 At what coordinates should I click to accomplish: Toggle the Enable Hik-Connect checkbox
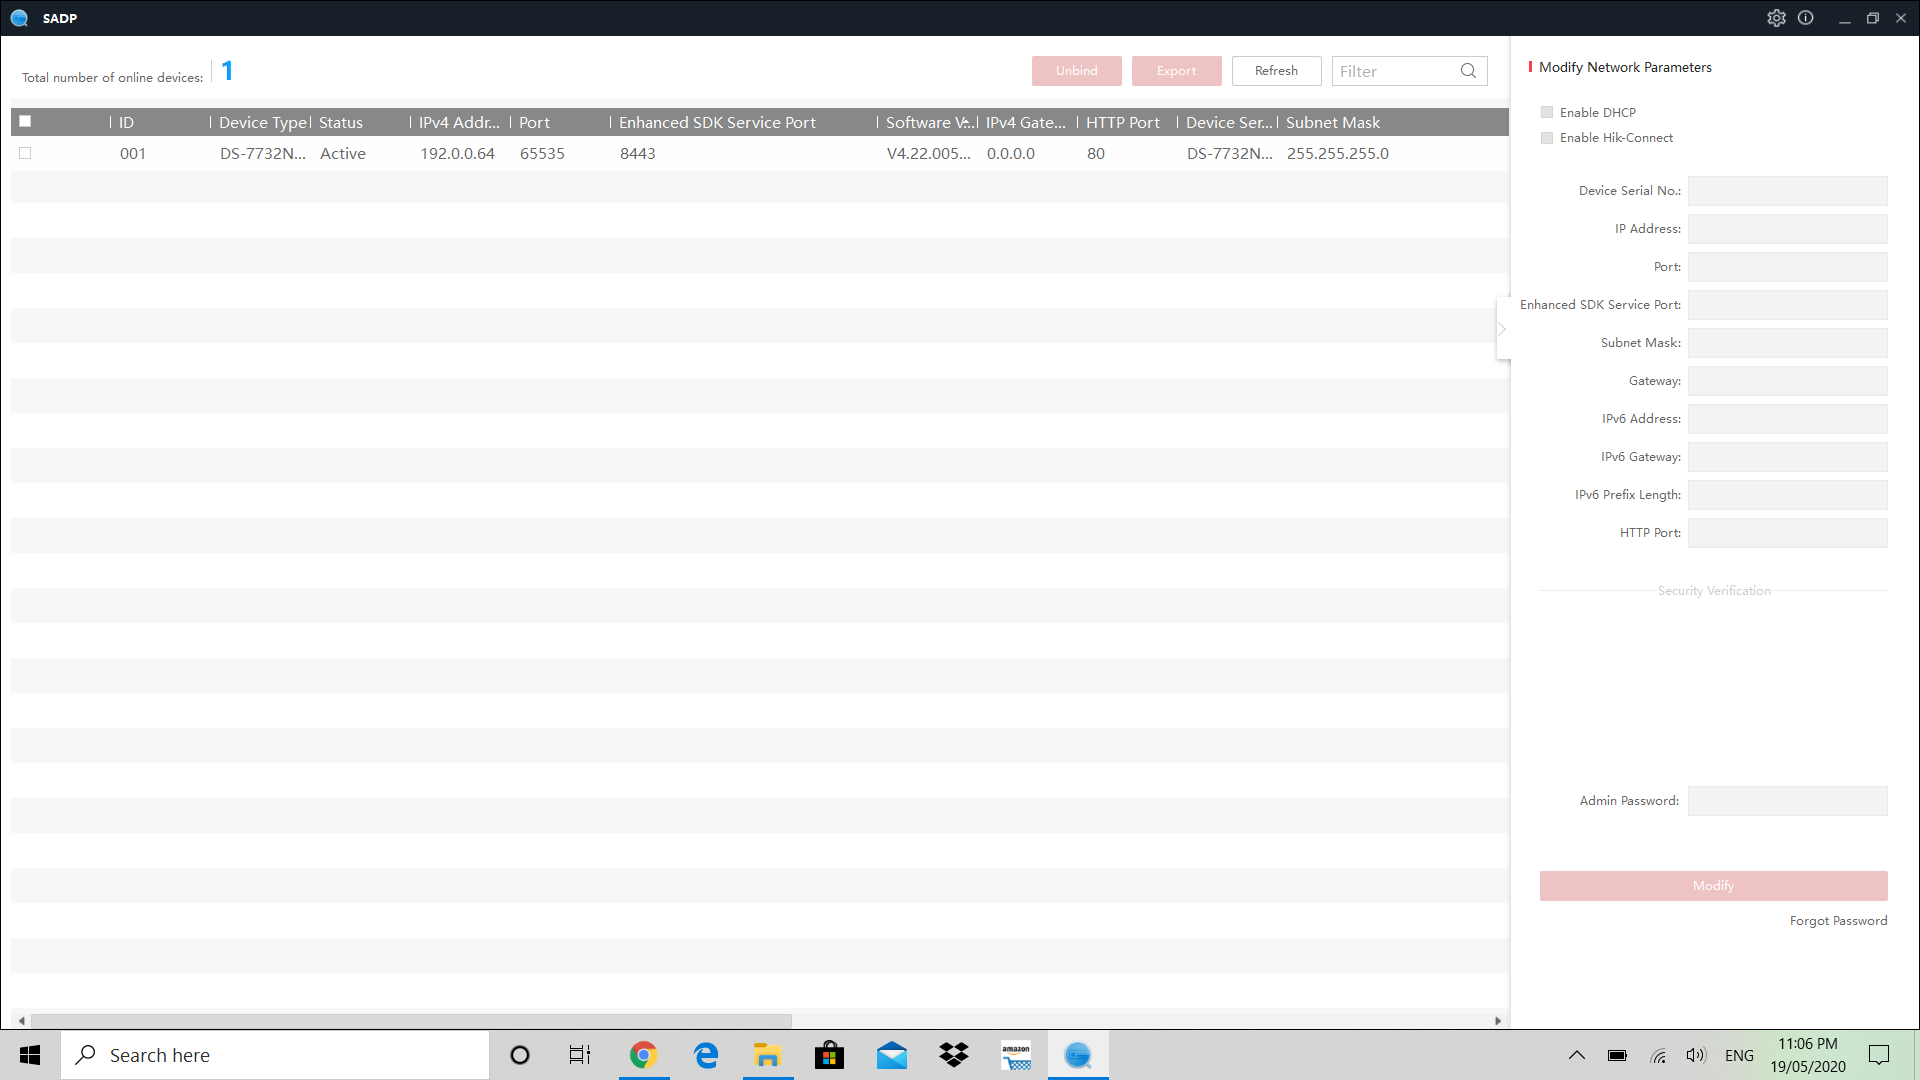click(1547, 138)
